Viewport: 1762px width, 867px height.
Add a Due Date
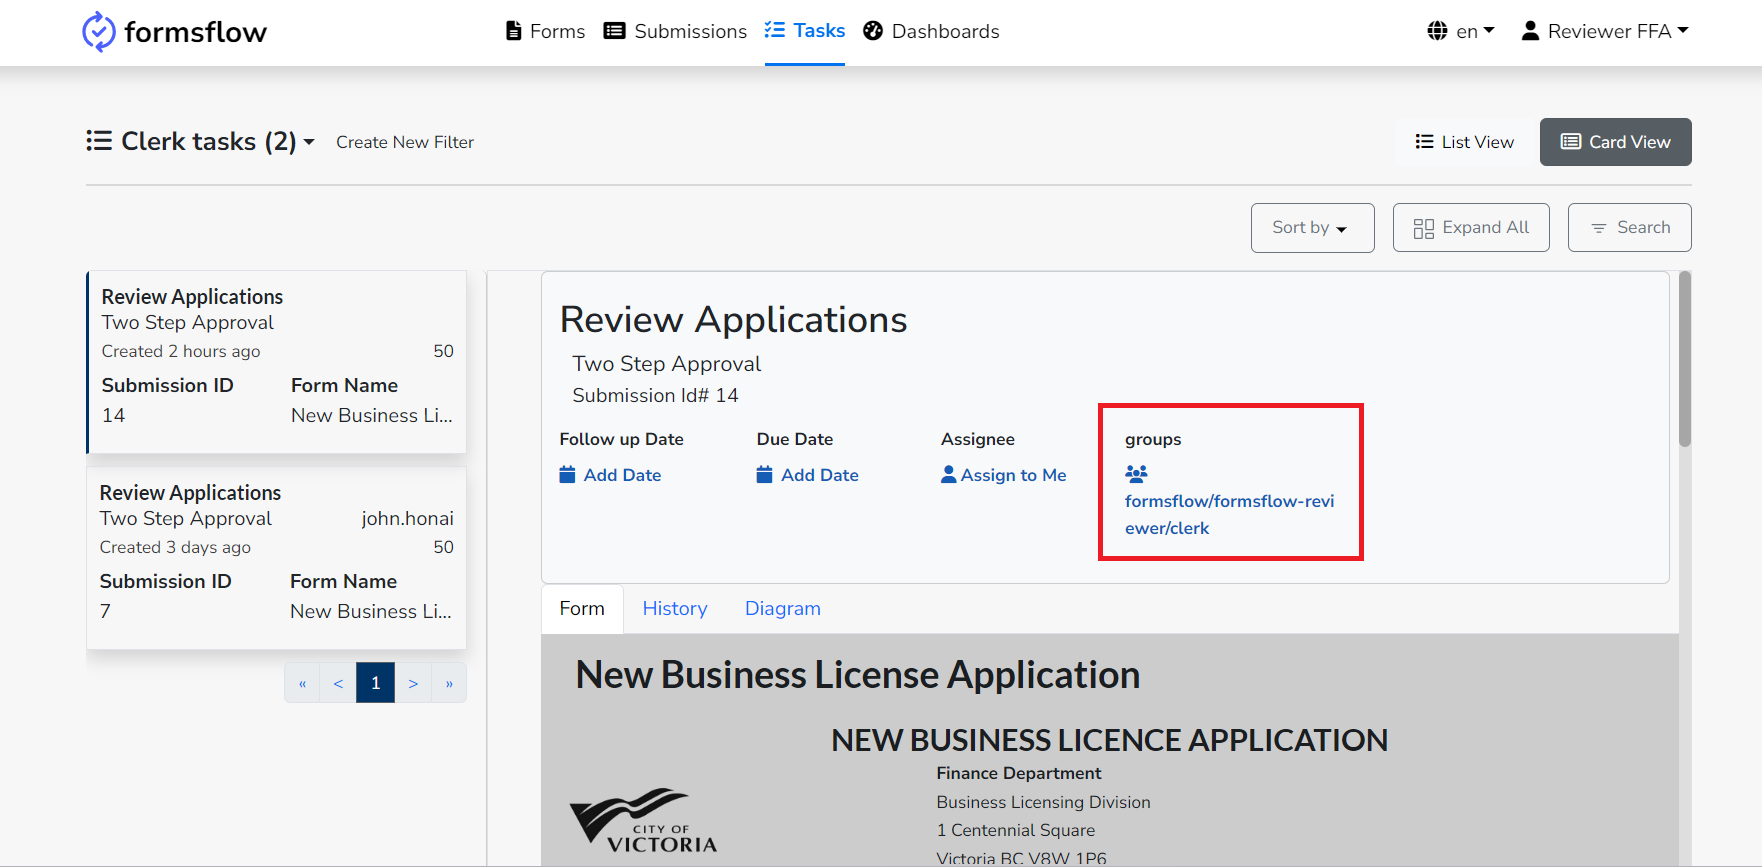[807, 475]
